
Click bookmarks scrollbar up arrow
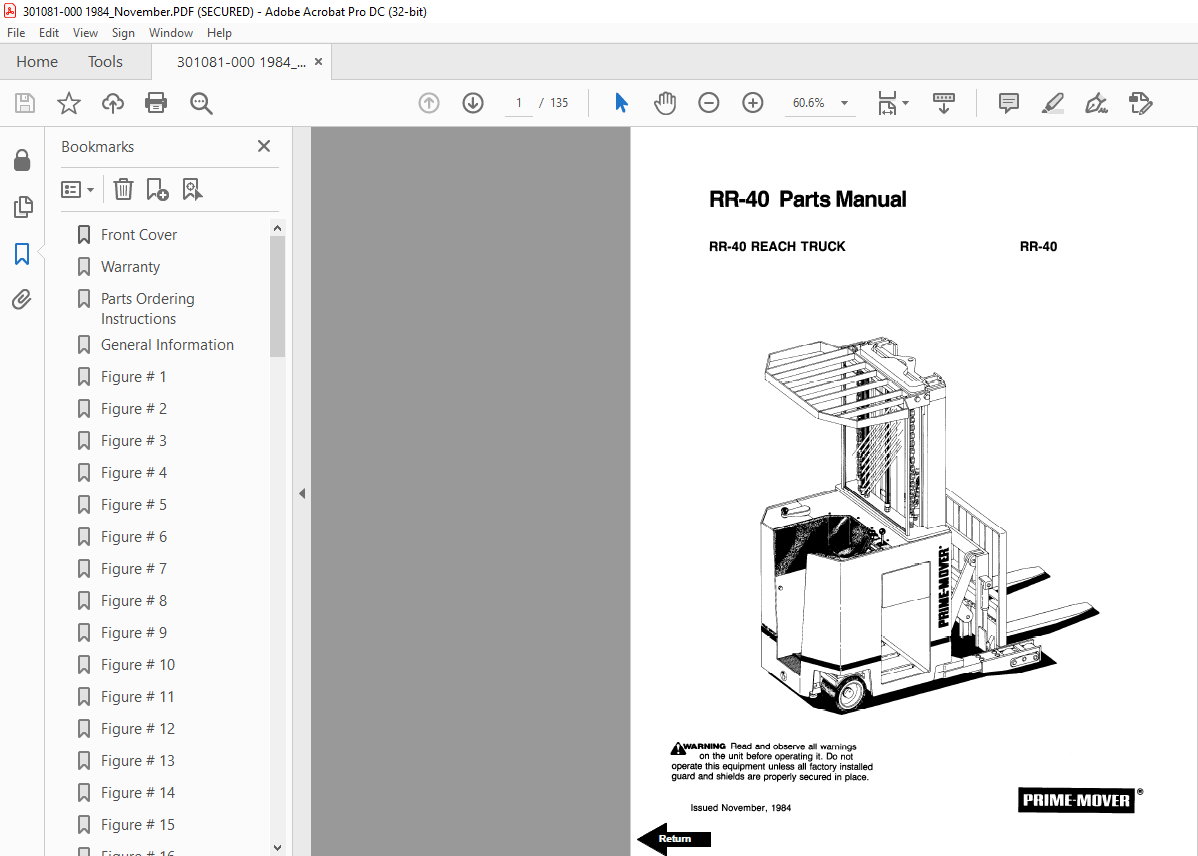pos(277,228)
